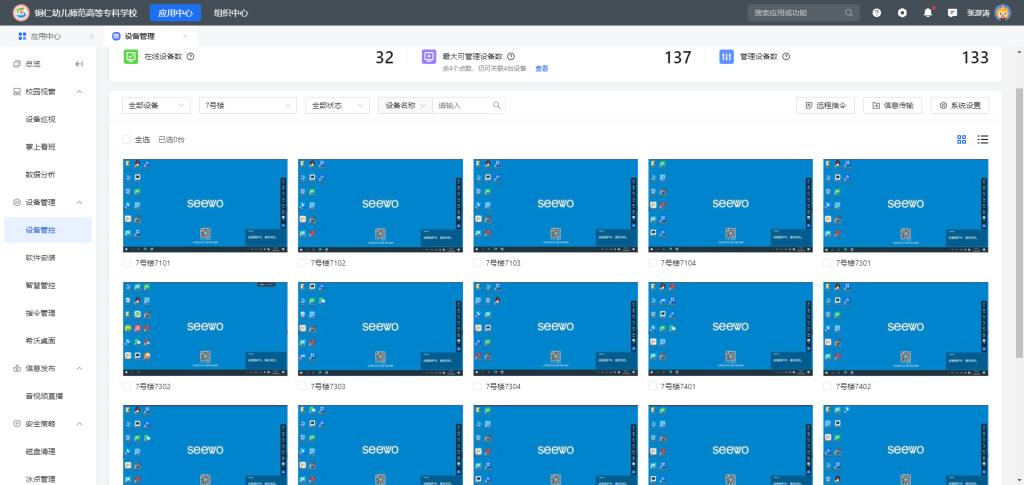Switch to 应用中心 in top navigation
1024x485 pixels.
point(175,12)
